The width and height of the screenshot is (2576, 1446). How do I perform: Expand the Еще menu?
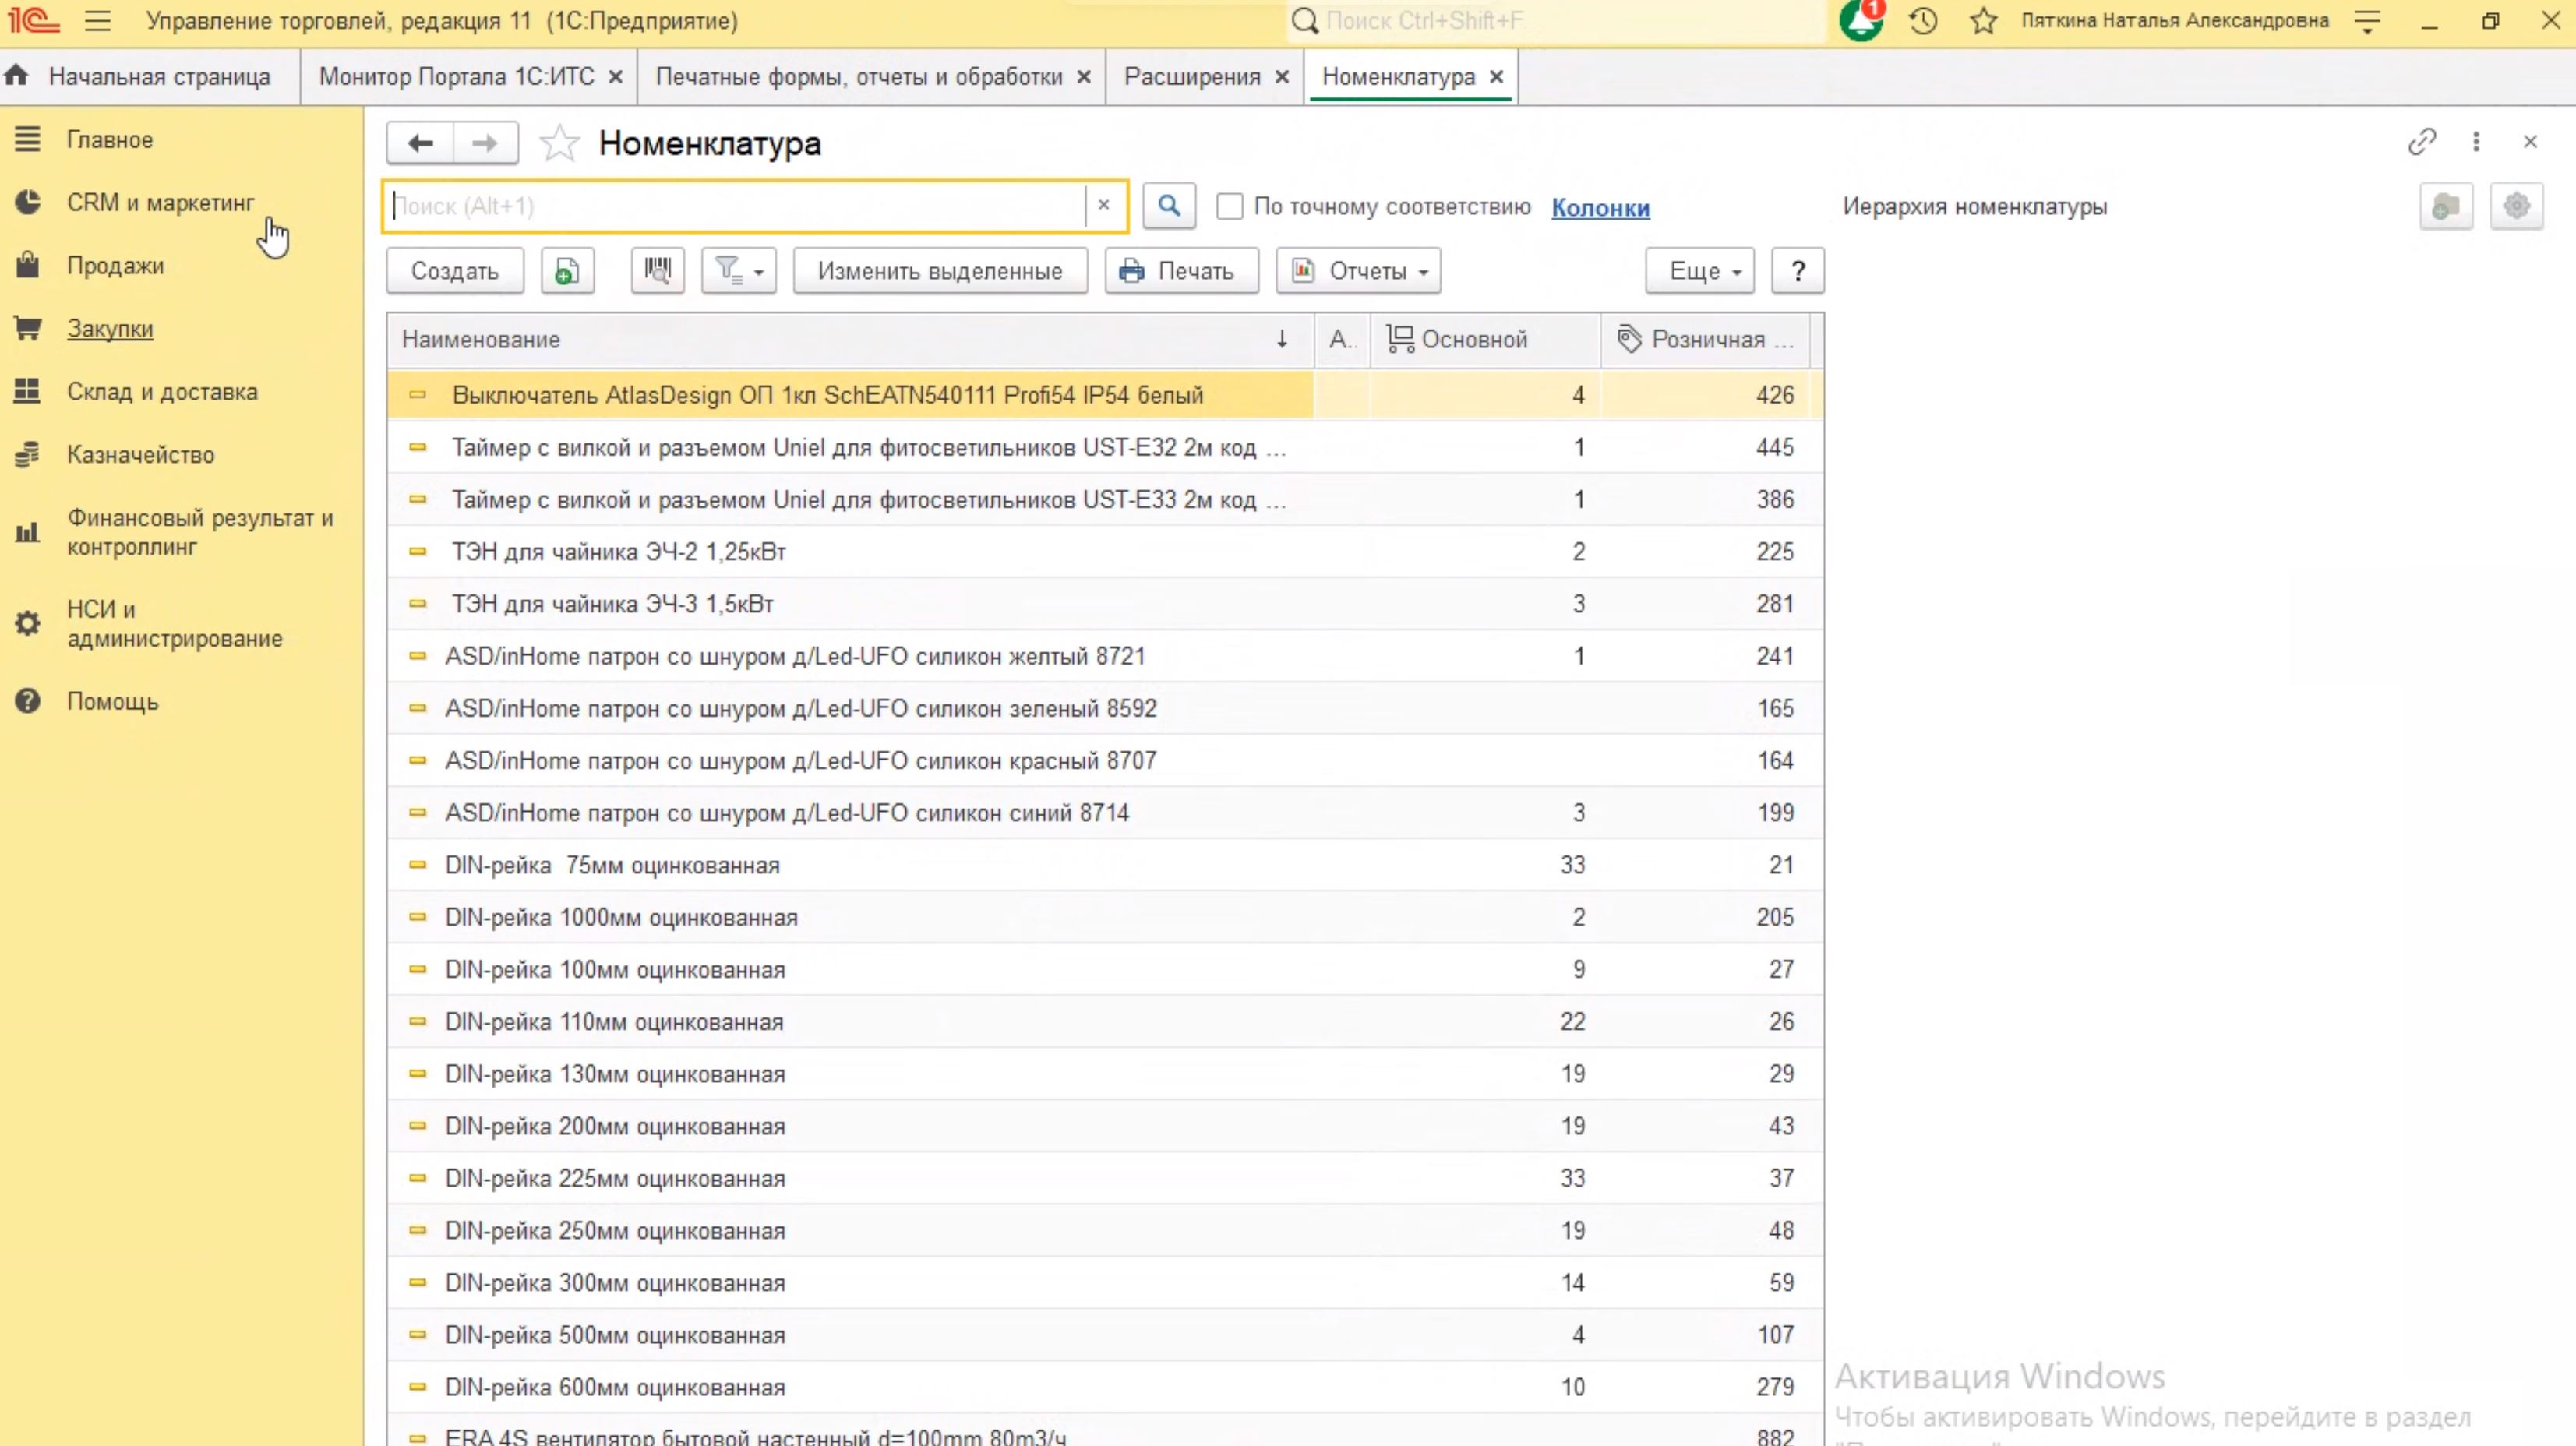1699,271
